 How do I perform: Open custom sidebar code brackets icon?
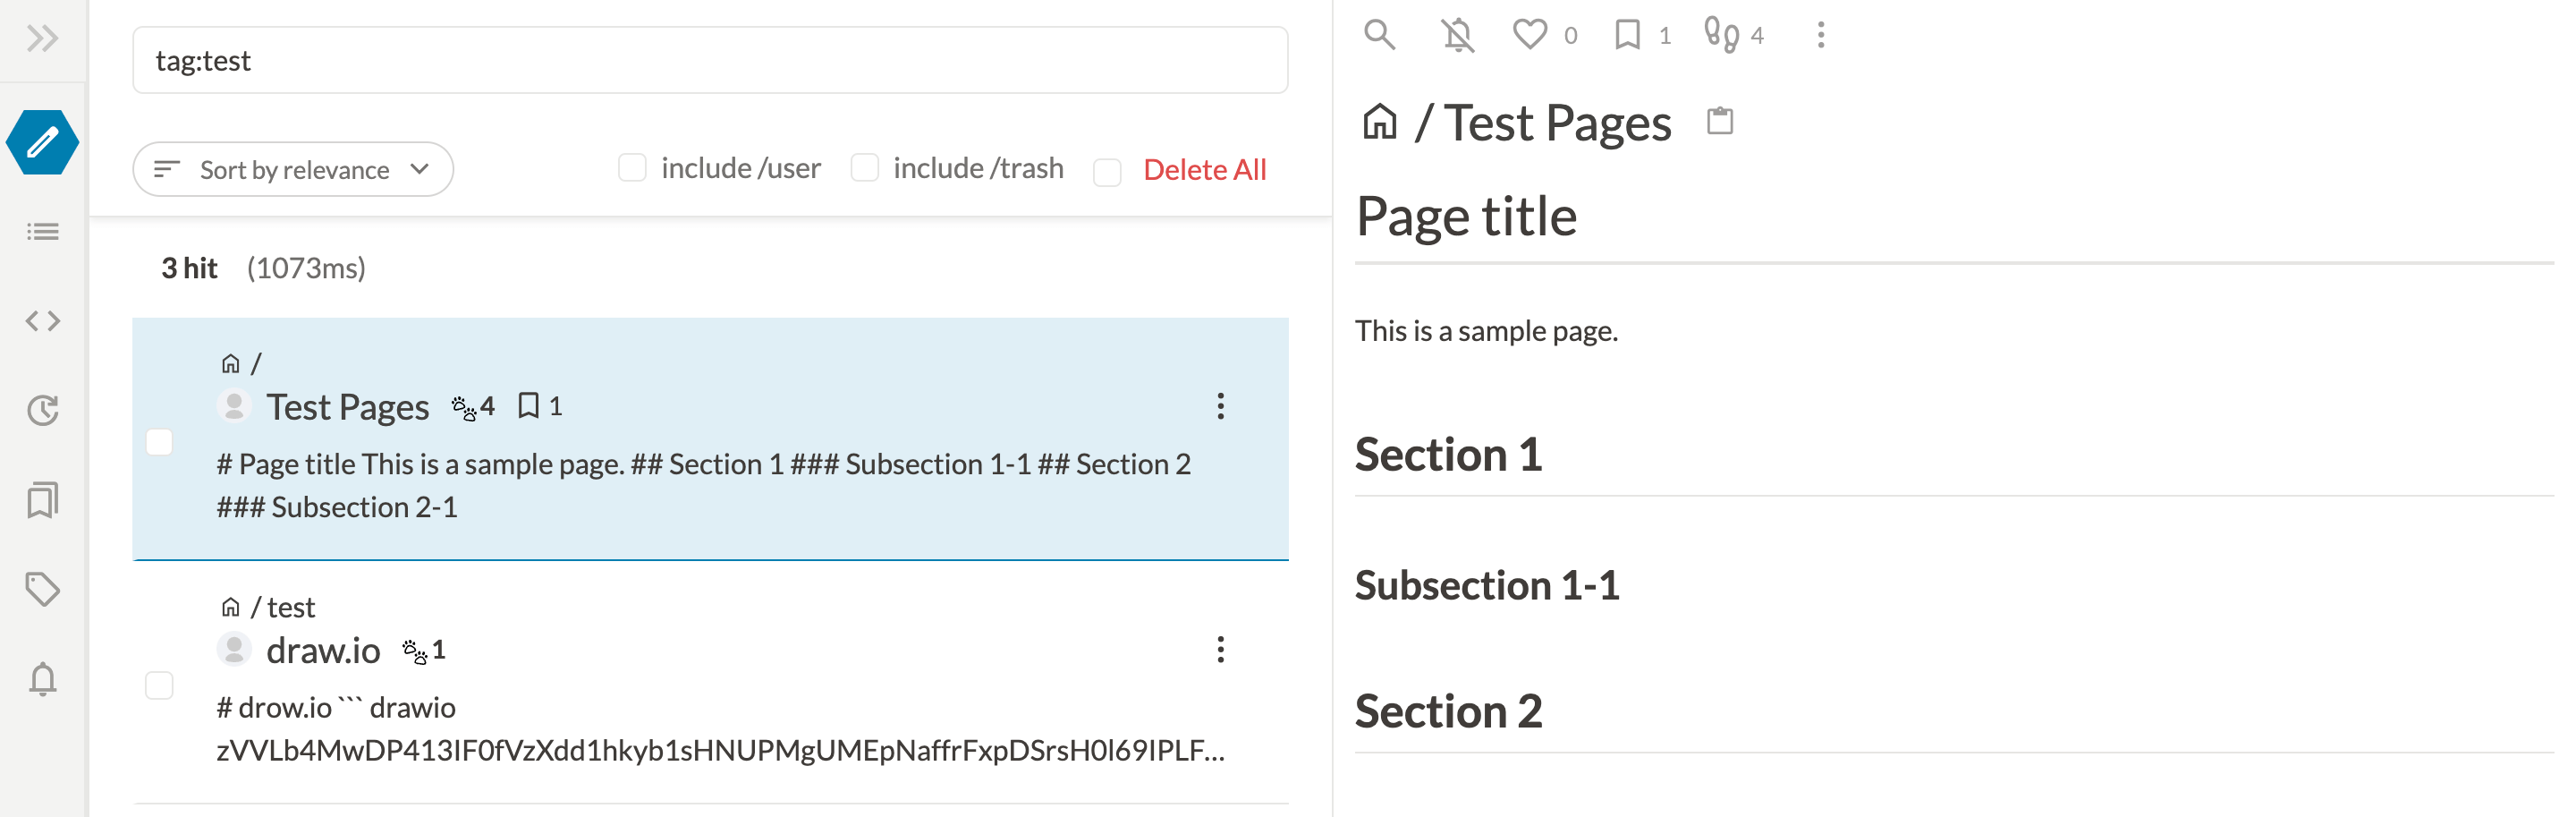point(42,321)
